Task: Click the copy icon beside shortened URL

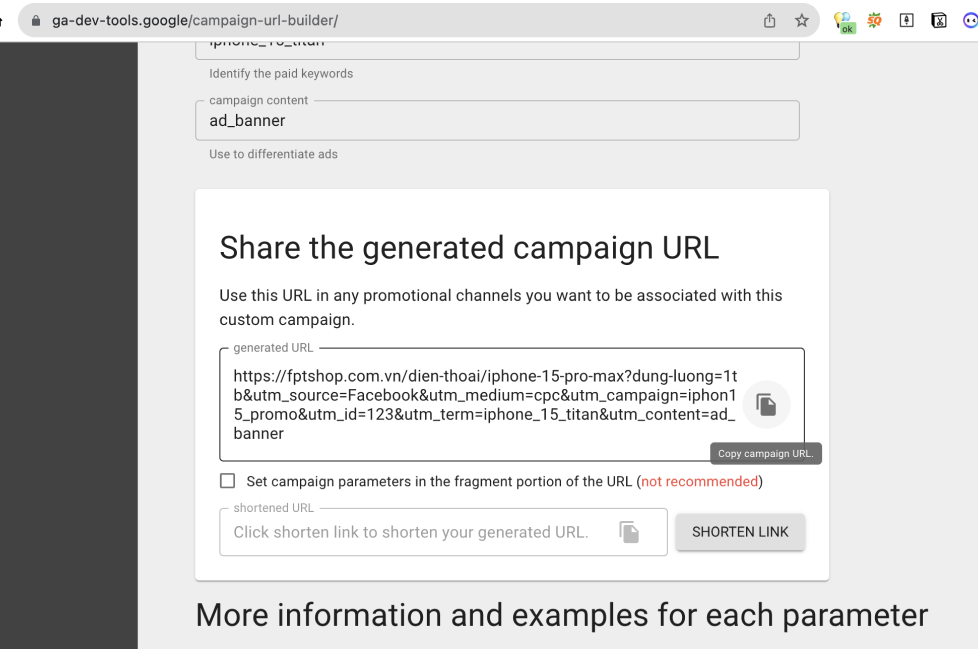Action: [629, 532]
